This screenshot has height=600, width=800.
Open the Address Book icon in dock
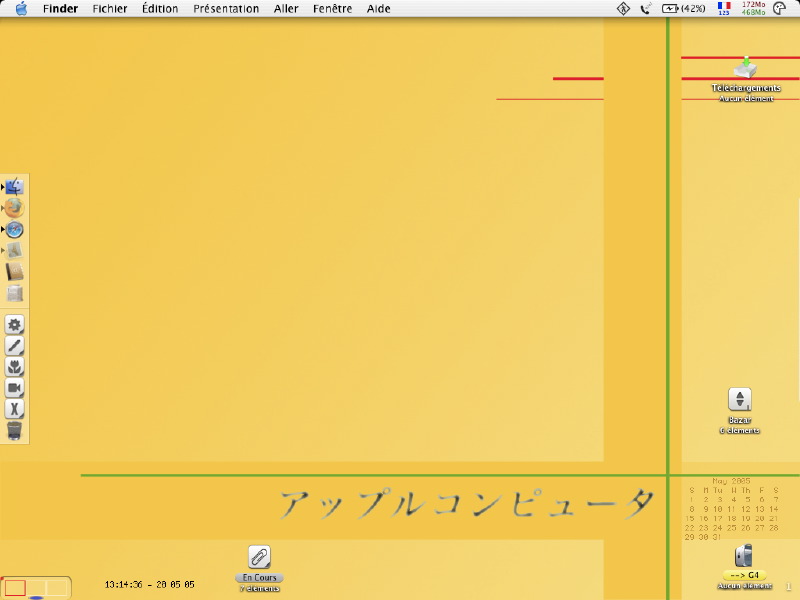click(x=14, y=272)
